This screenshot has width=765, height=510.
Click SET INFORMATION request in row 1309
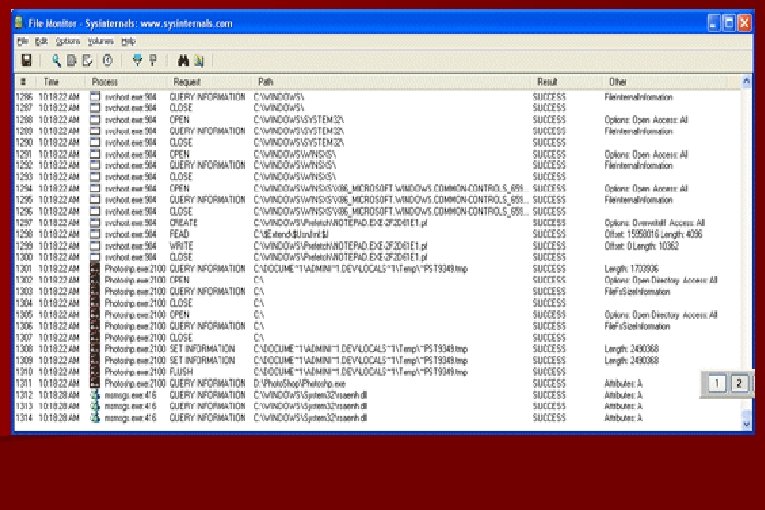click(x=202, y=361)
